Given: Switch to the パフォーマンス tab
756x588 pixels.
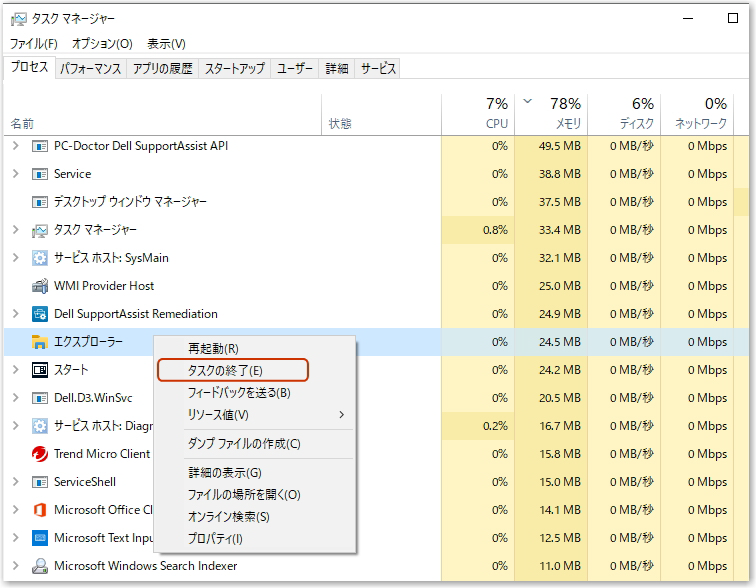Looking at the screenshot, I should point(91,68).
